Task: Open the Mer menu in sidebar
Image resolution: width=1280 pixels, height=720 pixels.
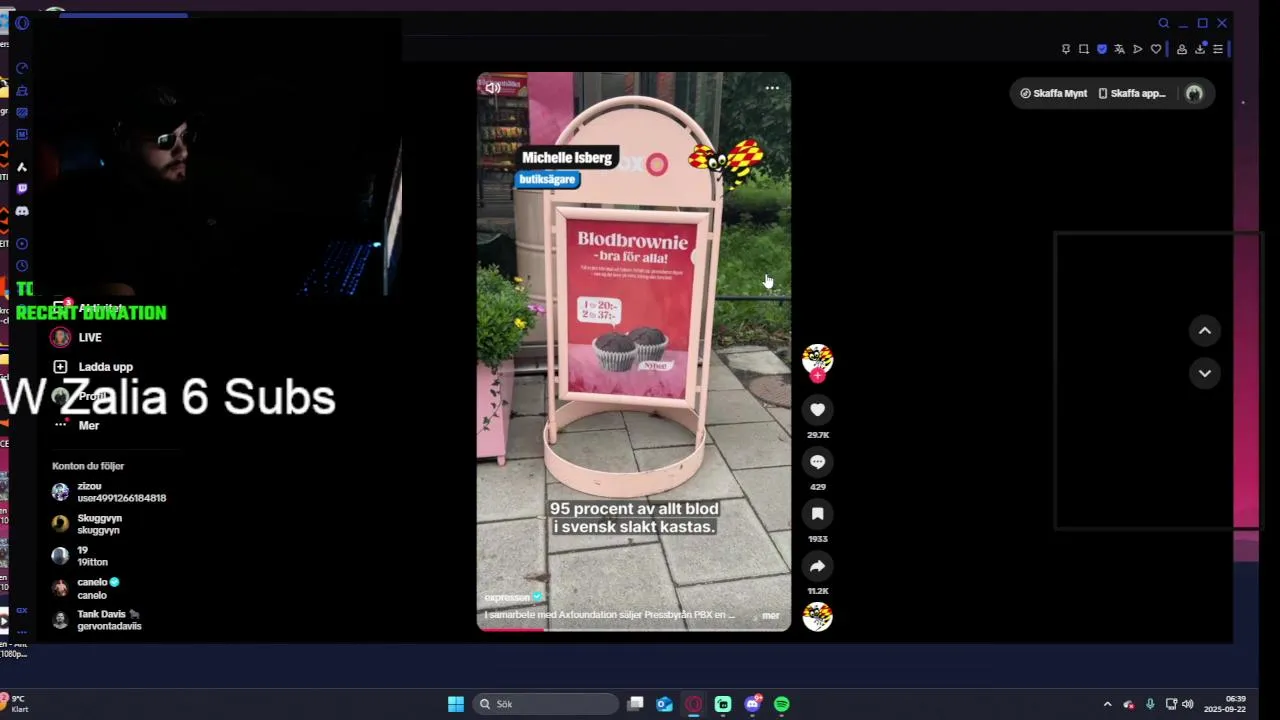Action: (88, 425)
